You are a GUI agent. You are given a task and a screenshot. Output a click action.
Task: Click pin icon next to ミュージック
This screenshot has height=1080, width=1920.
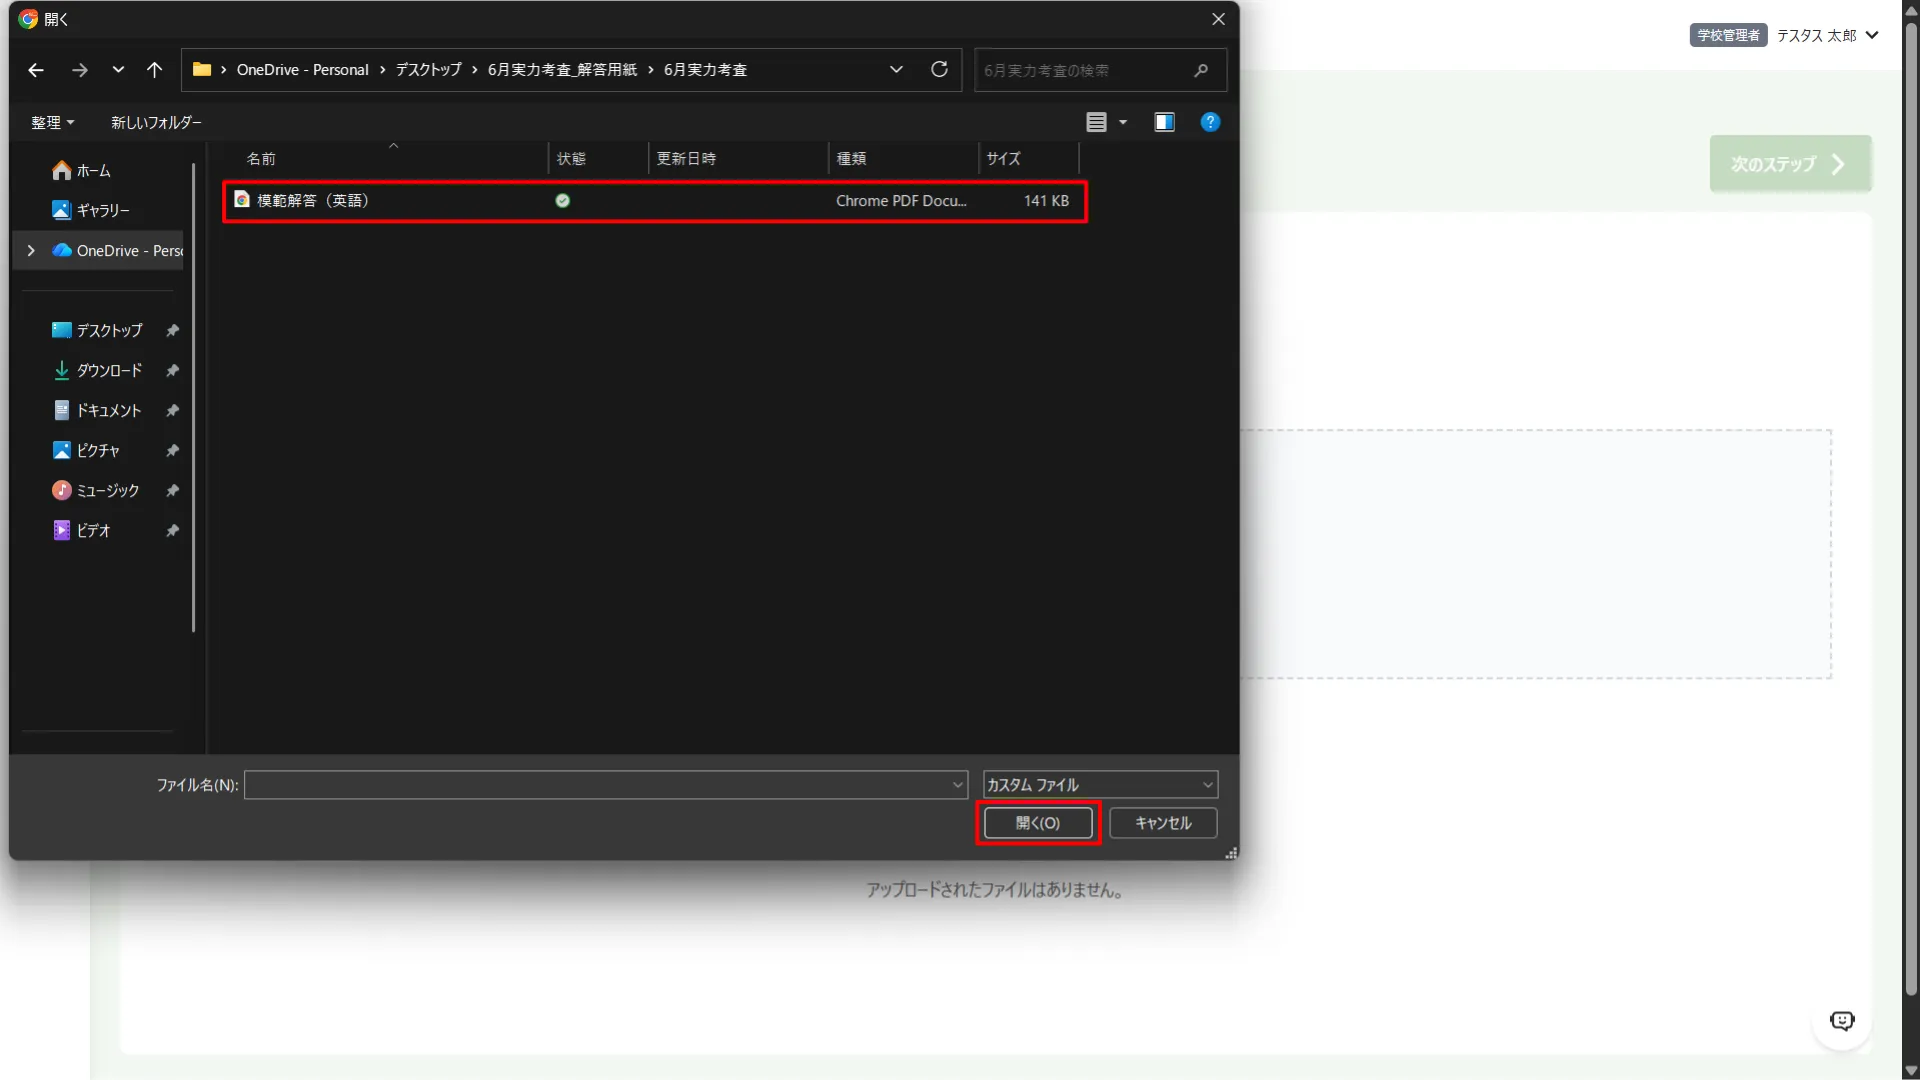[172, 491]
